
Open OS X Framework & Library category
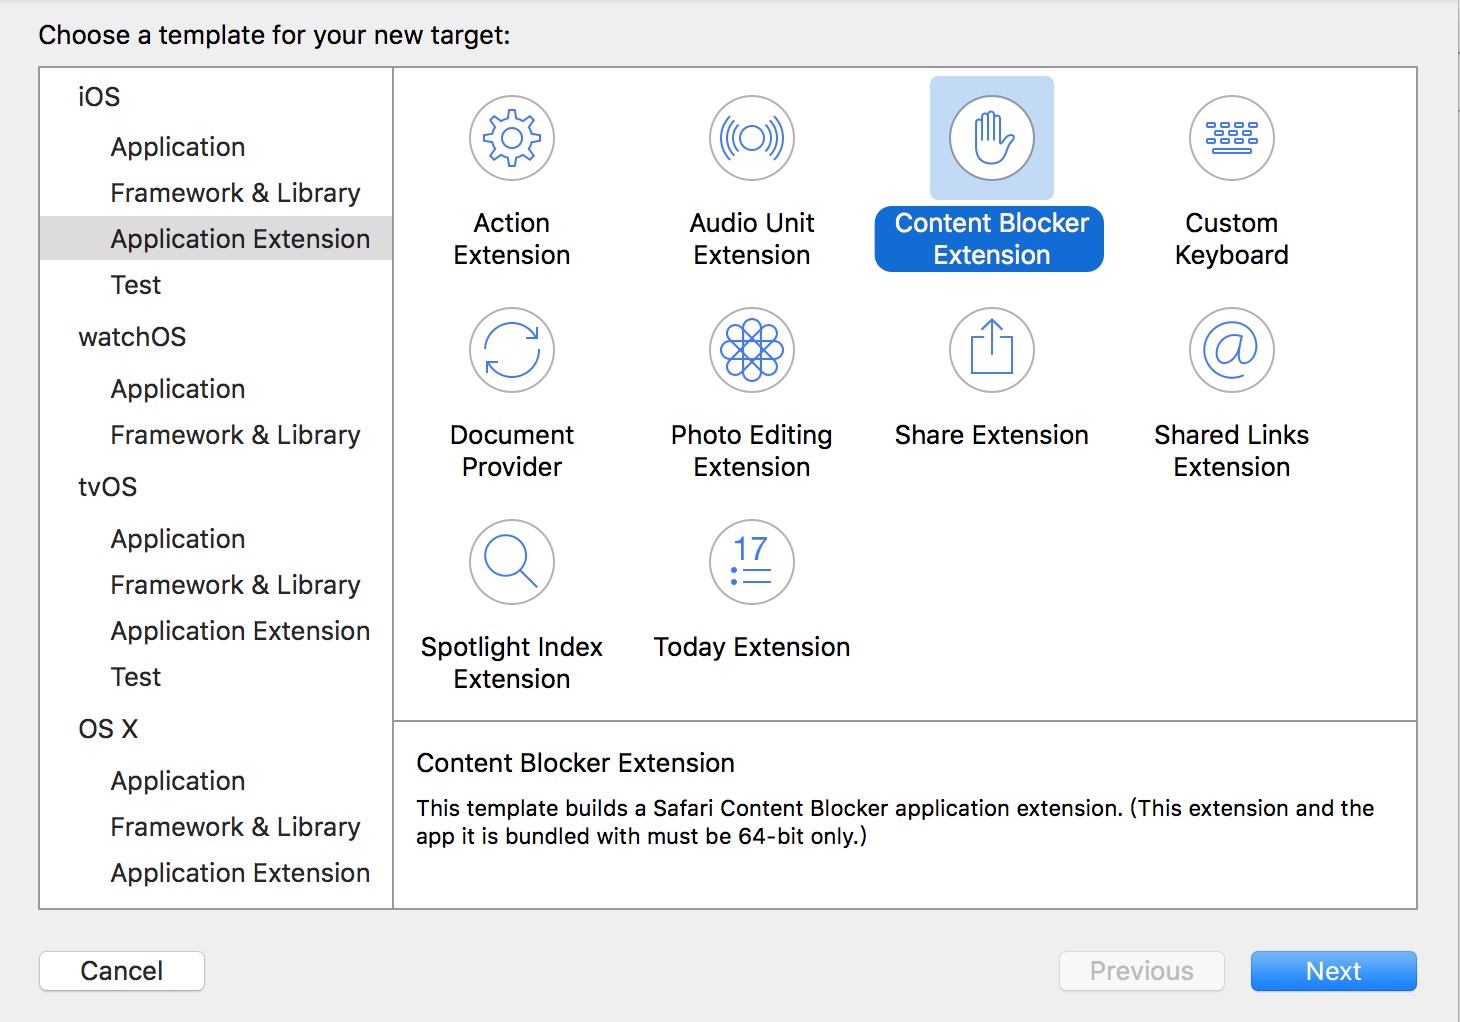(x=235, y=827)
